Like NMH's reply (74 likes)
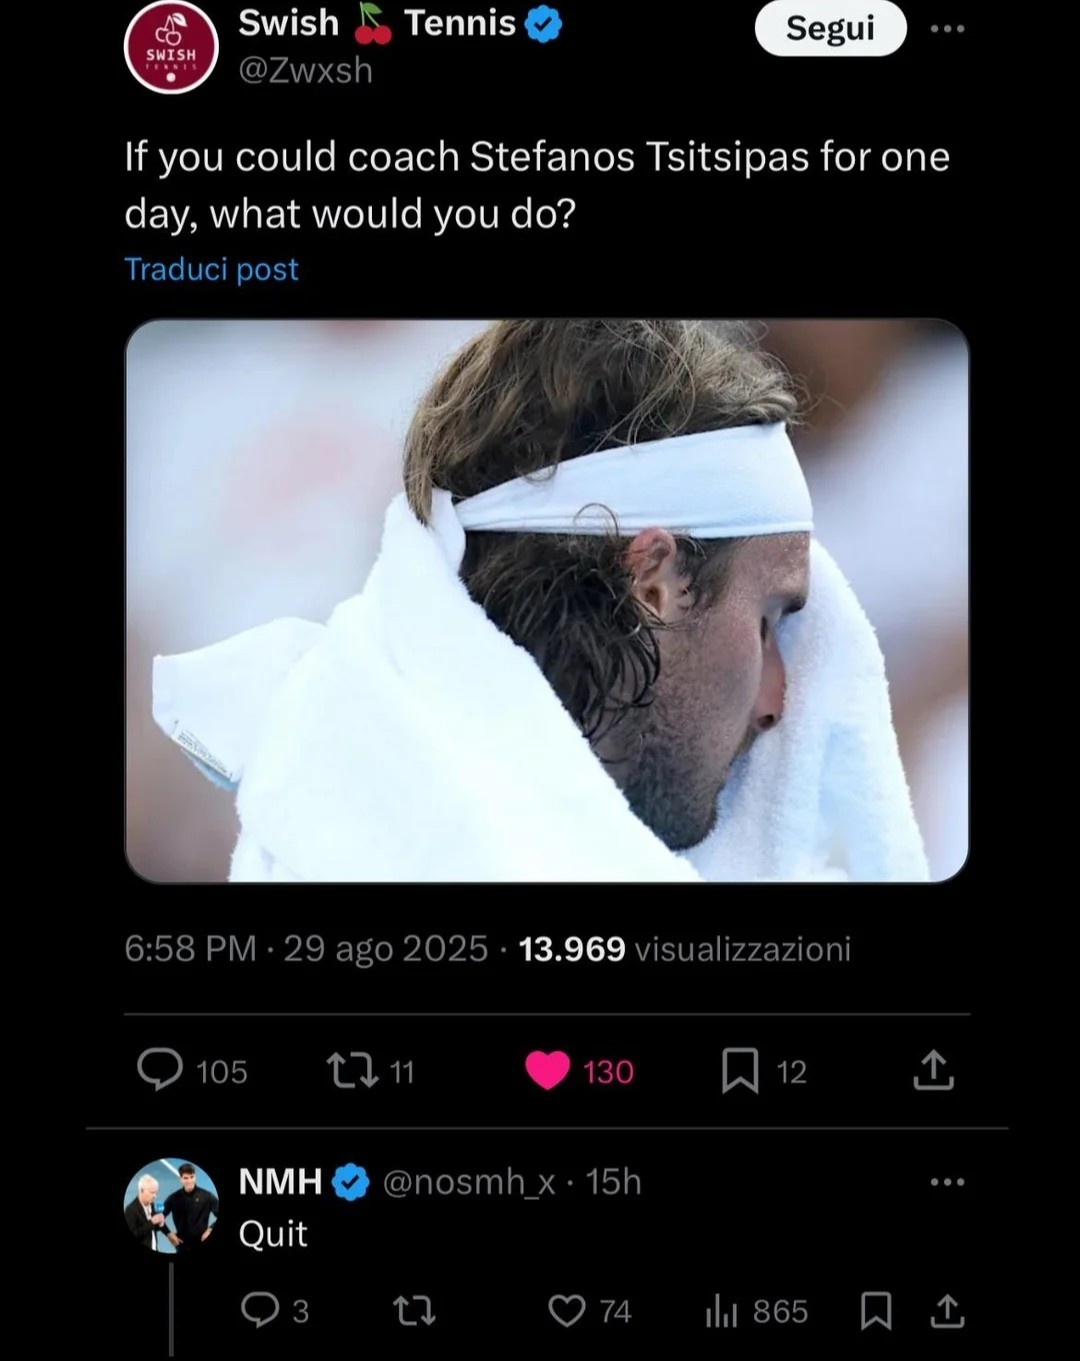Image resolution: width=1080 pixels, height=1361 pixels. click(567, 1310)
